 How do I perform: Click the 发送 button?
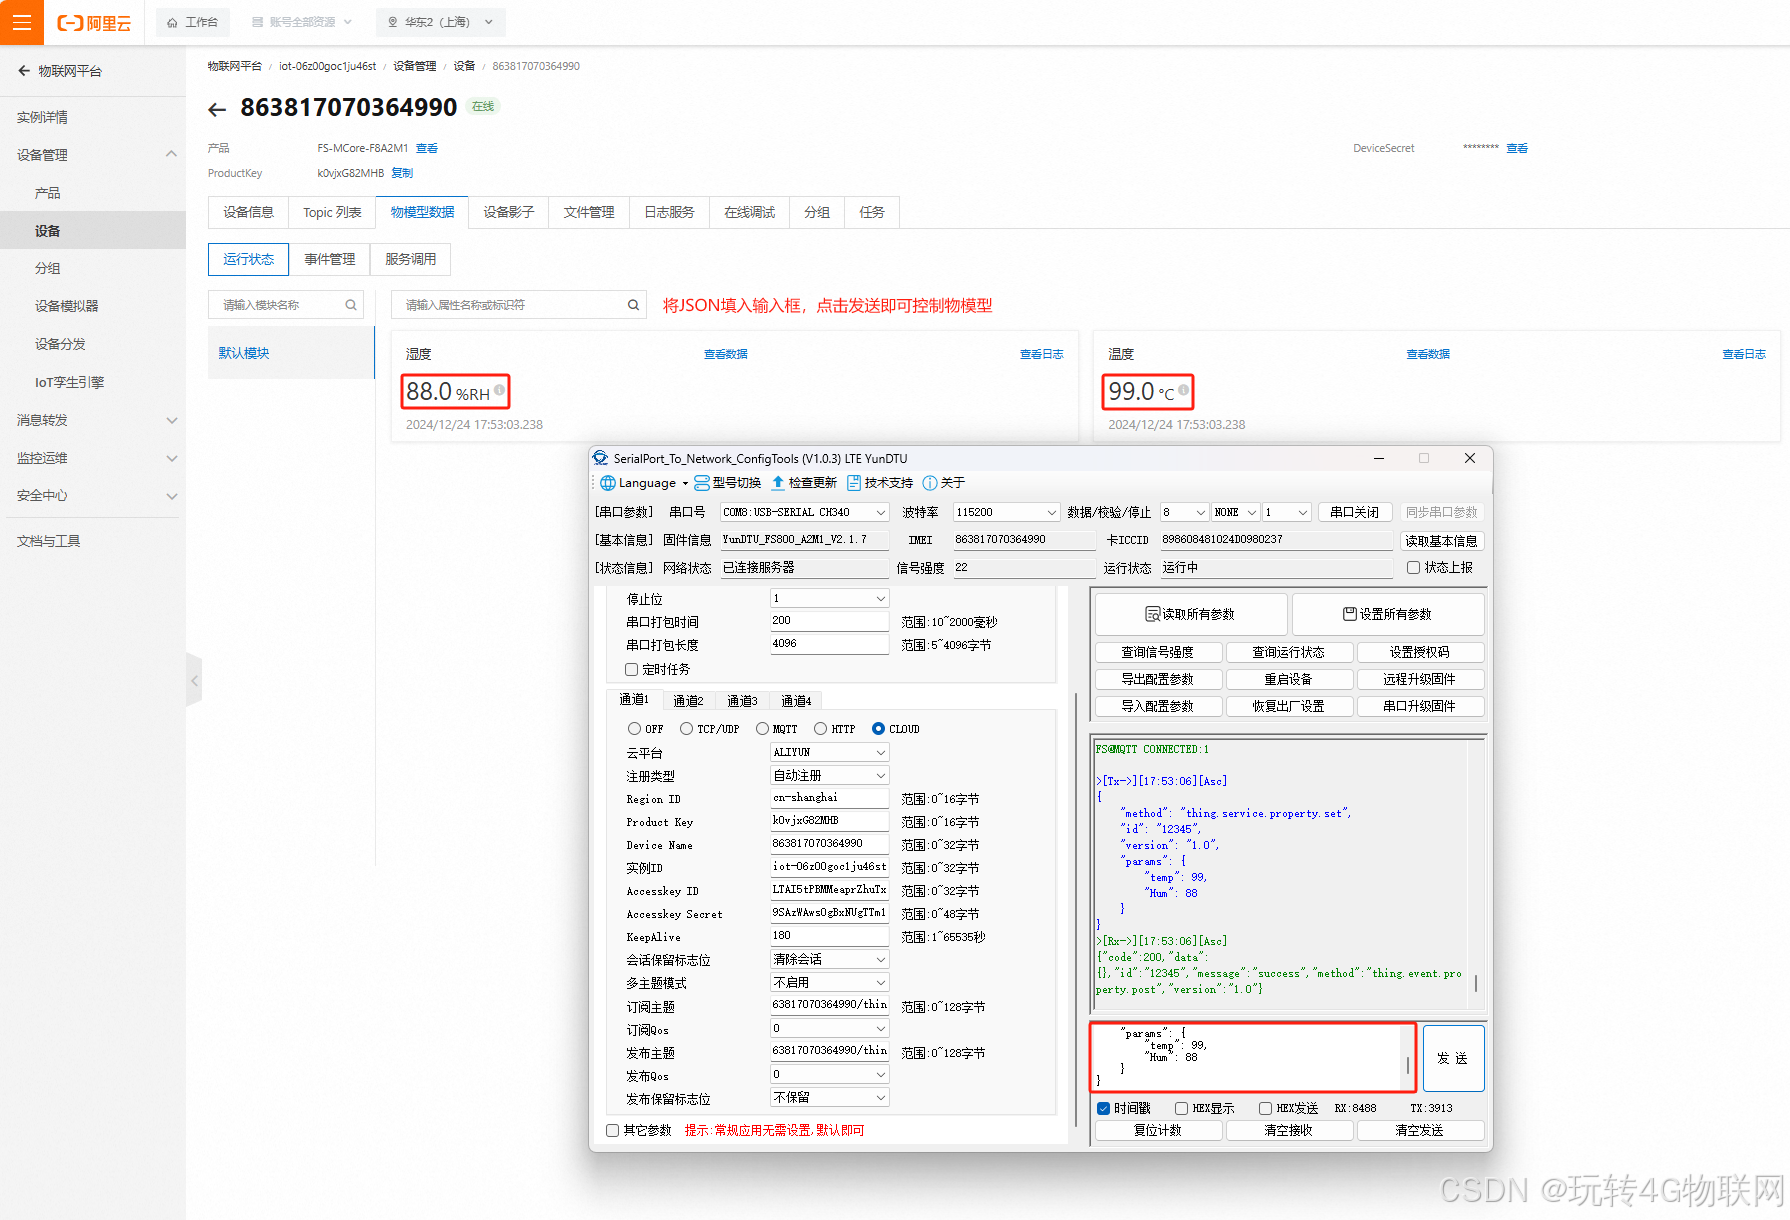click(1453, 1058)
